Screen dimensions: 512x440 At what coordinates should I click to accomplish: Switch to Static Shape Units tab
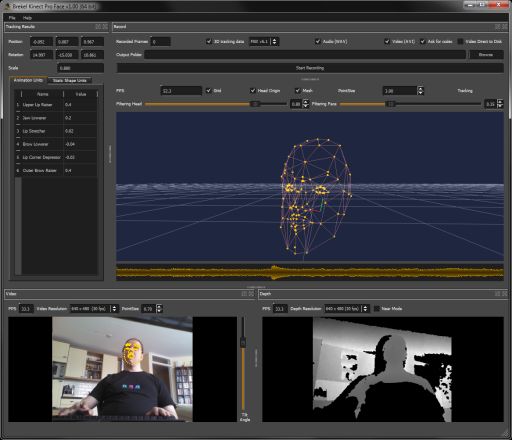(x=69, y=80)
